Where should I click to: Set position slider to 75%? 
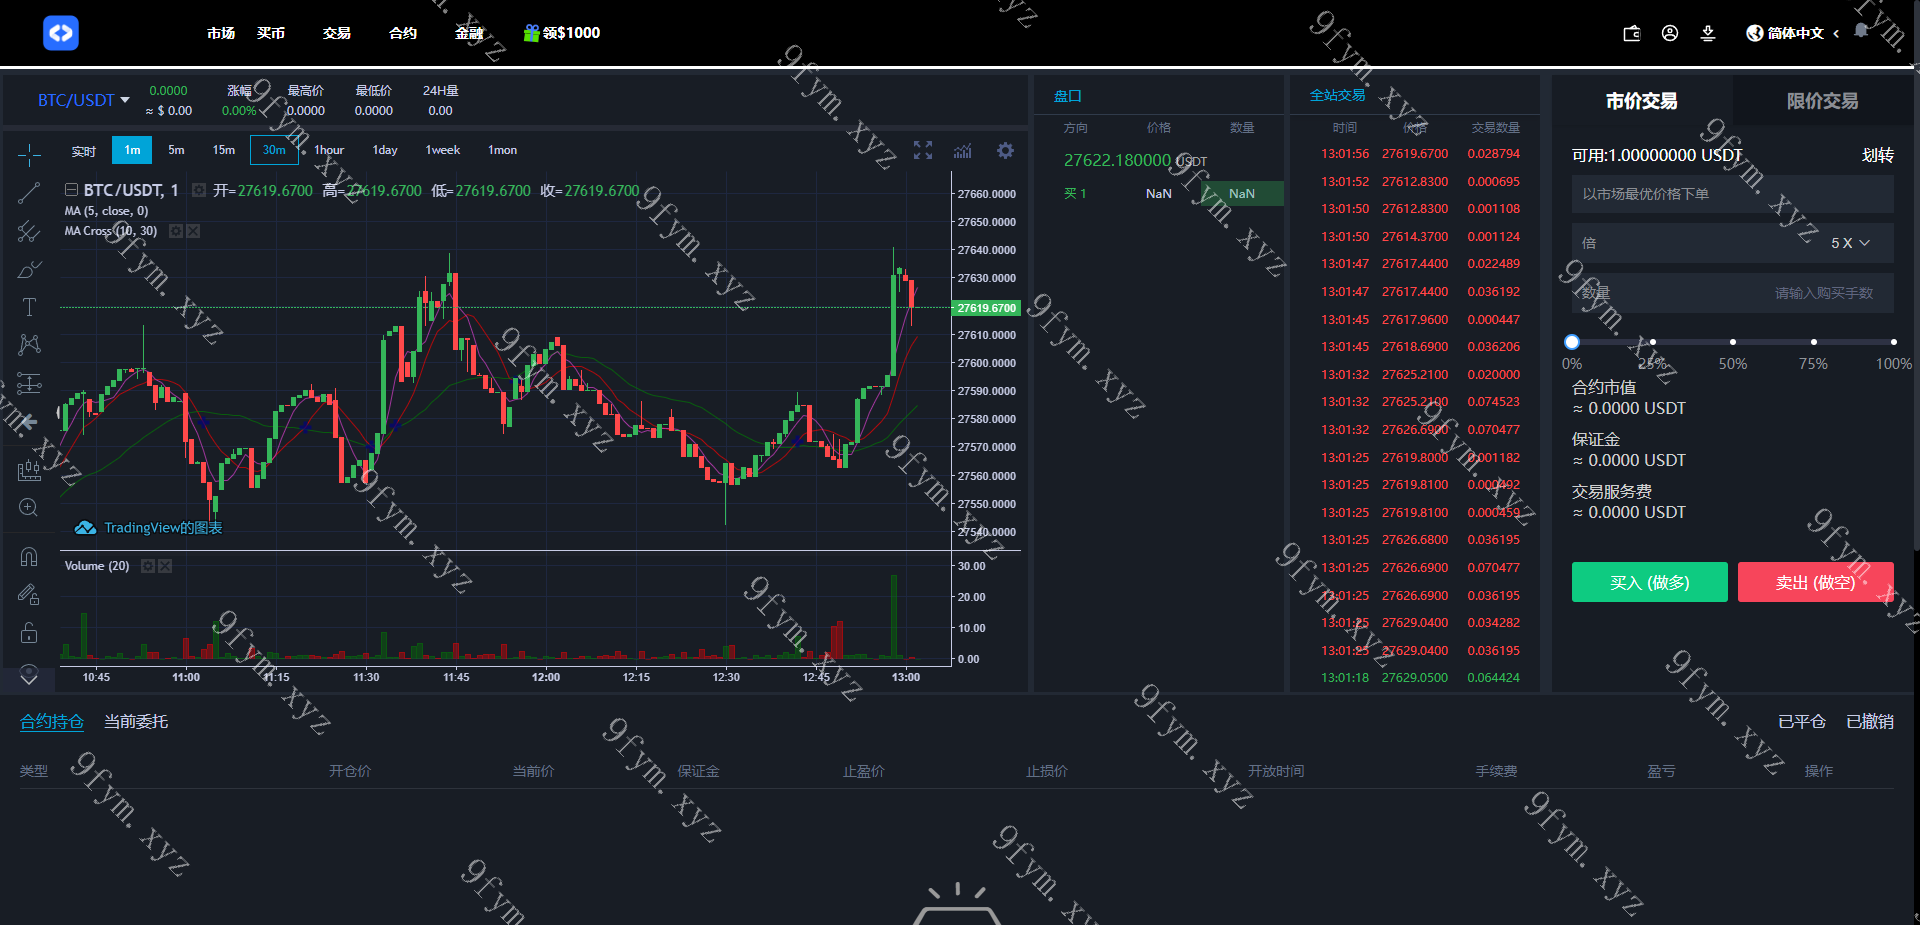1813,342
